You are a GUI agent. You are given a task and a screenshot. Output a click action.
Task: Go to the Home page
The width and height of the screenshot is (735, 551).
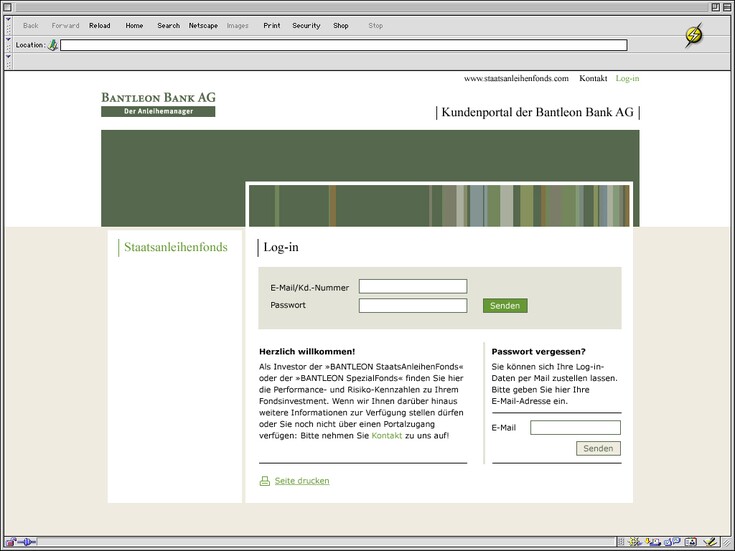[x=134, y=26]
